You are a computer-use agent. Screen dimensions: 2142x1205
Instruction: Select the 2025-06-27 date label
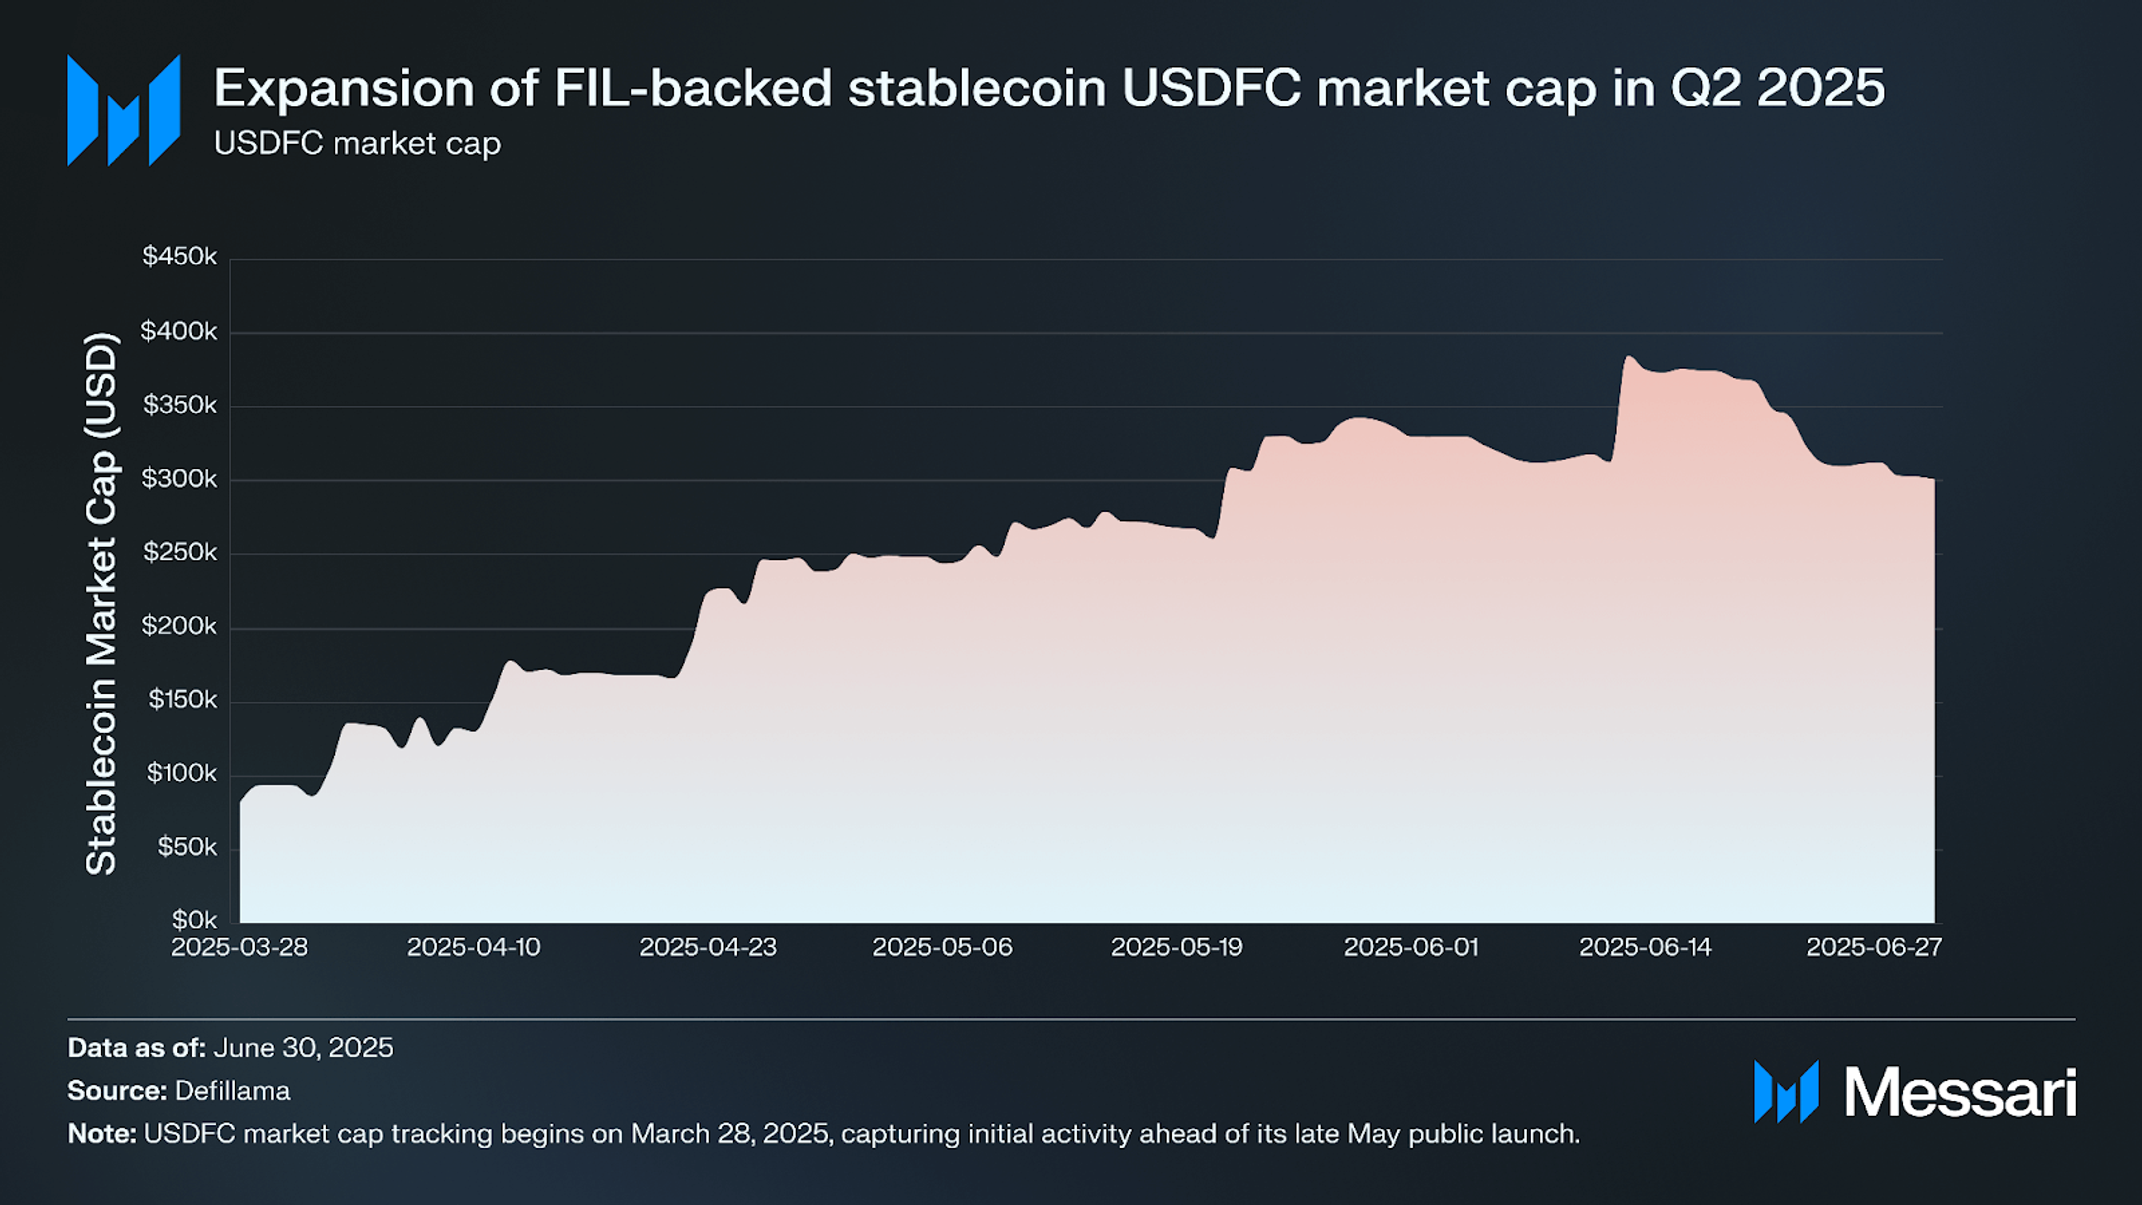tap(1874, 948)
